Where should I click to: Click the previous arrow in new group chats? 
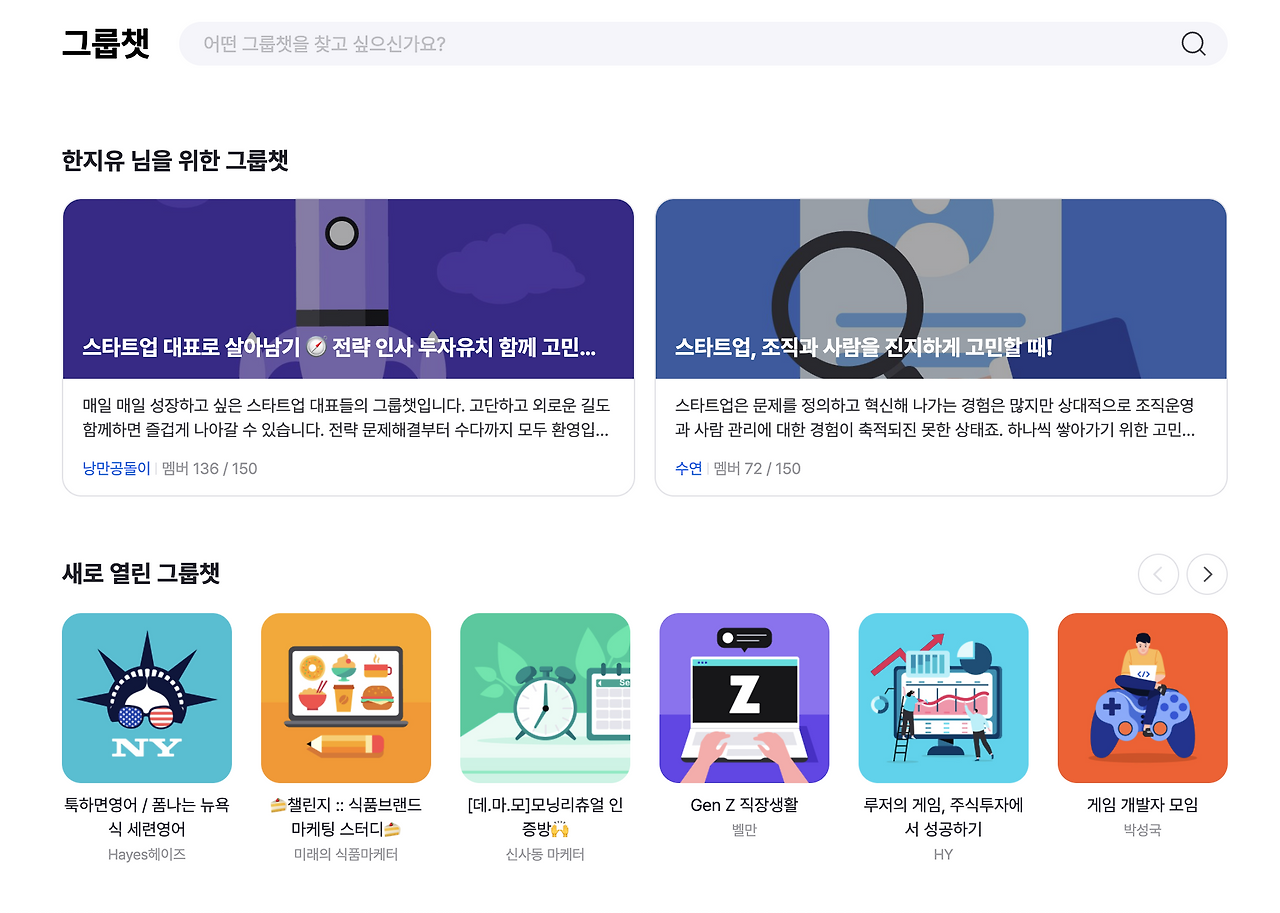(1158, 574)
